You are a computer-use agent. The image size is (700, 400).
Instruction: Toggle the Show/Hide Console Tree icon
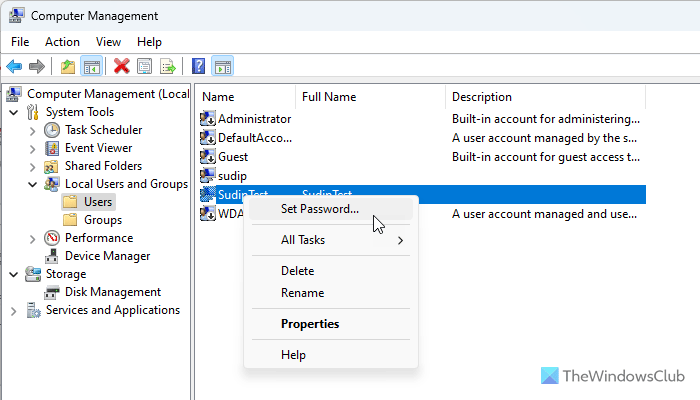coord(90,66)
